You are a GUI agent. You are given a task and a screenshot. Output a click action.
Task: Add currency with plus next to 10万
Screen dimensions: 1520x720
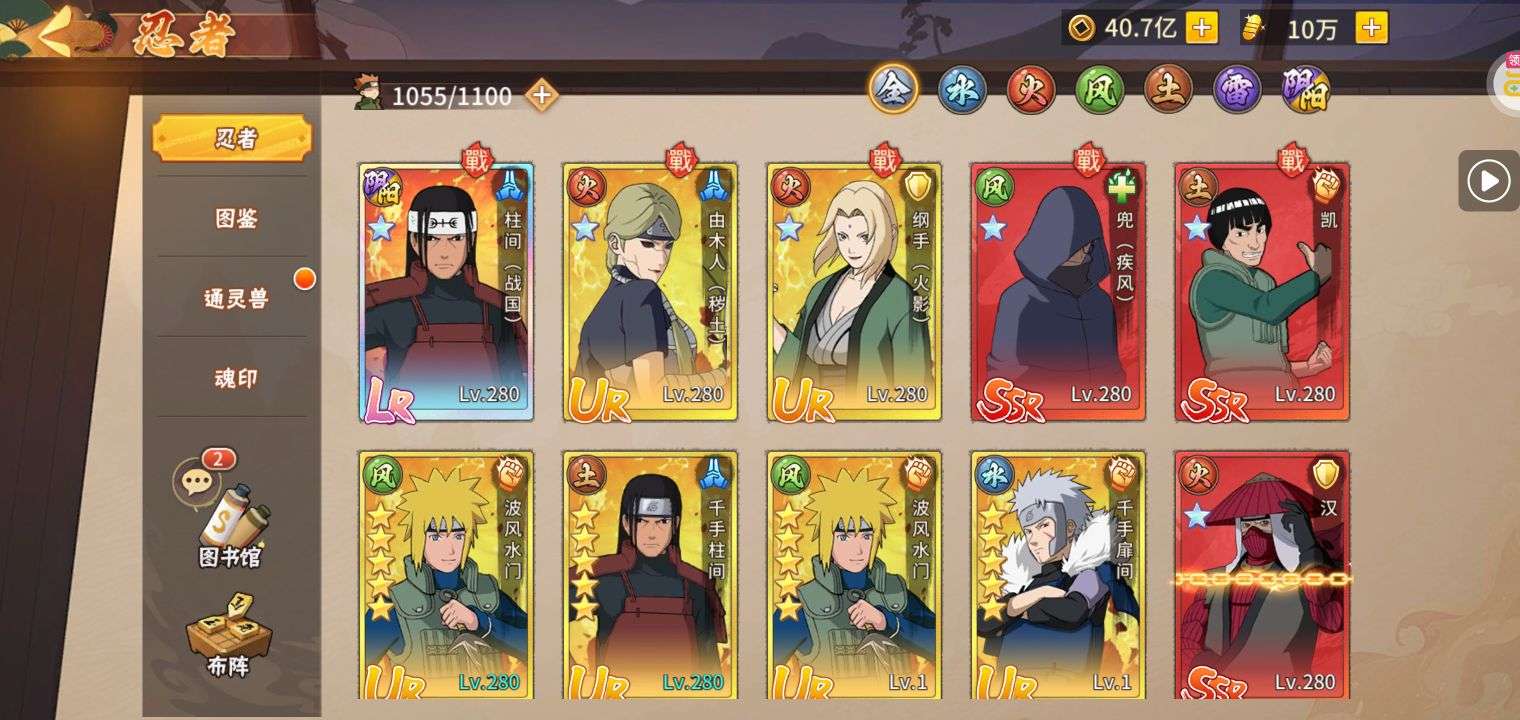click(1372, 28)
